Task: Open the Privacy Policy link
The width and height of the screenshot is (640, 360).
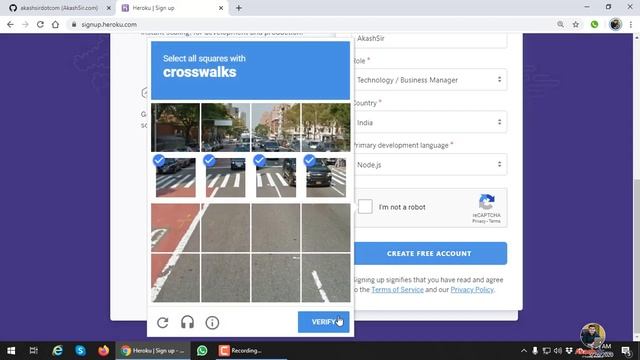Action: click(x=472, y=289)
